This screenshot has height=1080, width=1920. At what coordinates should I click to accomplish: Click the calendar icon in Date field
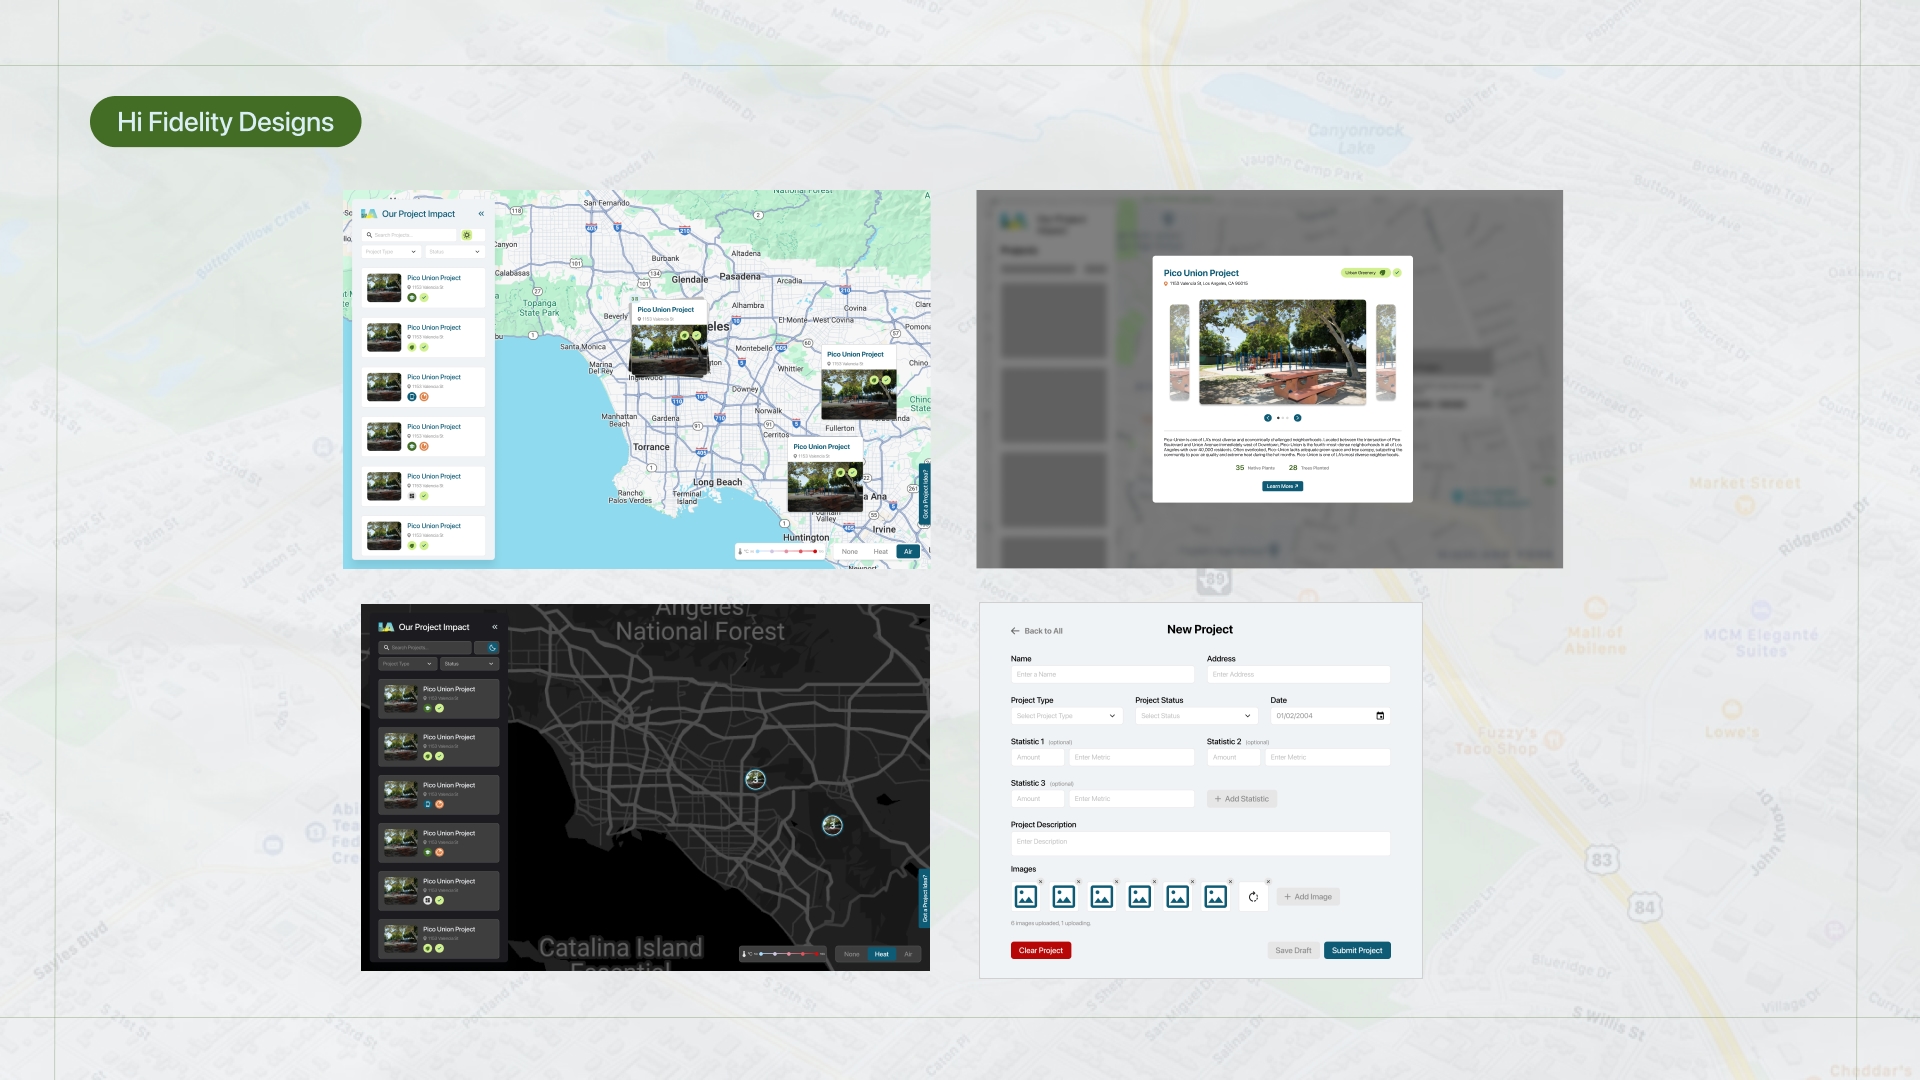click(x=1380, y=716)
